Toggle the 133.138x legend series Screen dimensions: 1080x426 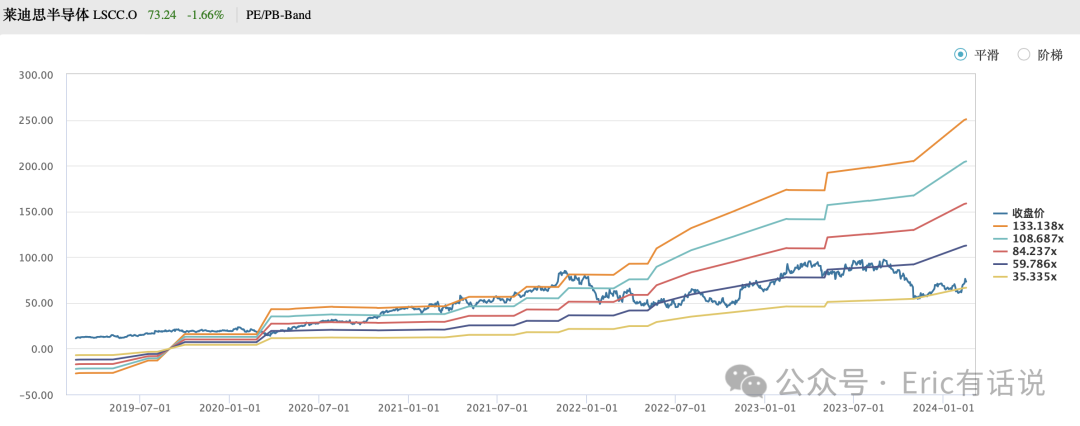[x=1028, y=226]
